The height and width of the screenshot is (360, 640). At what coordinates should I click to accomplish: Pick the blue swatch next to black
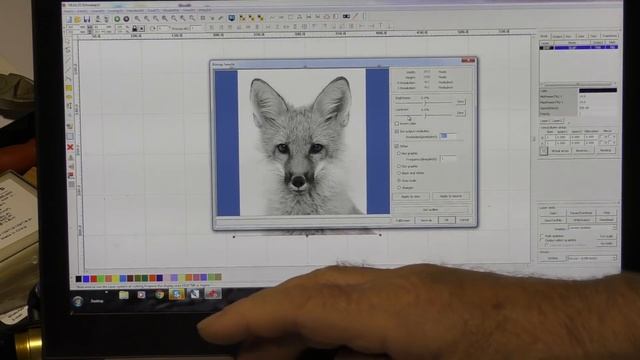[86, 279]
